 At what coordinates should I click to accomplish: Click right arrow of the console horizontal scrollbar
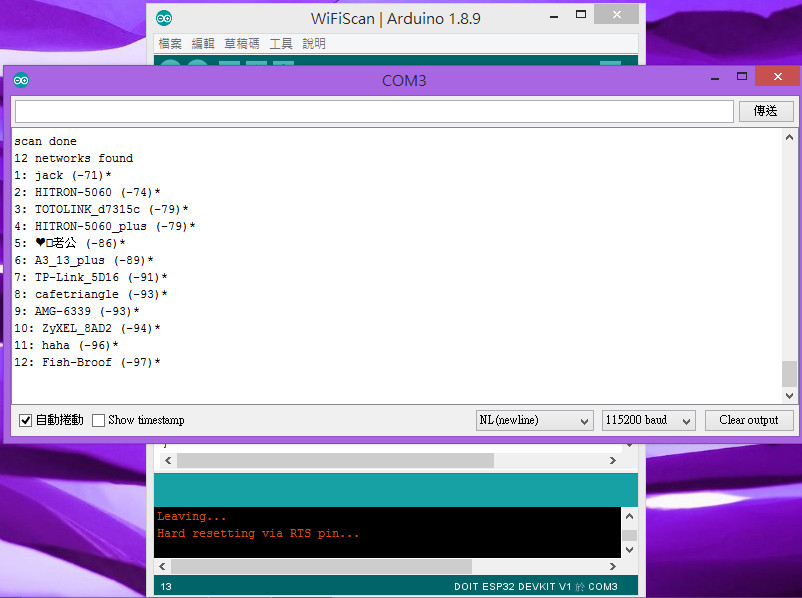(613, 566)
